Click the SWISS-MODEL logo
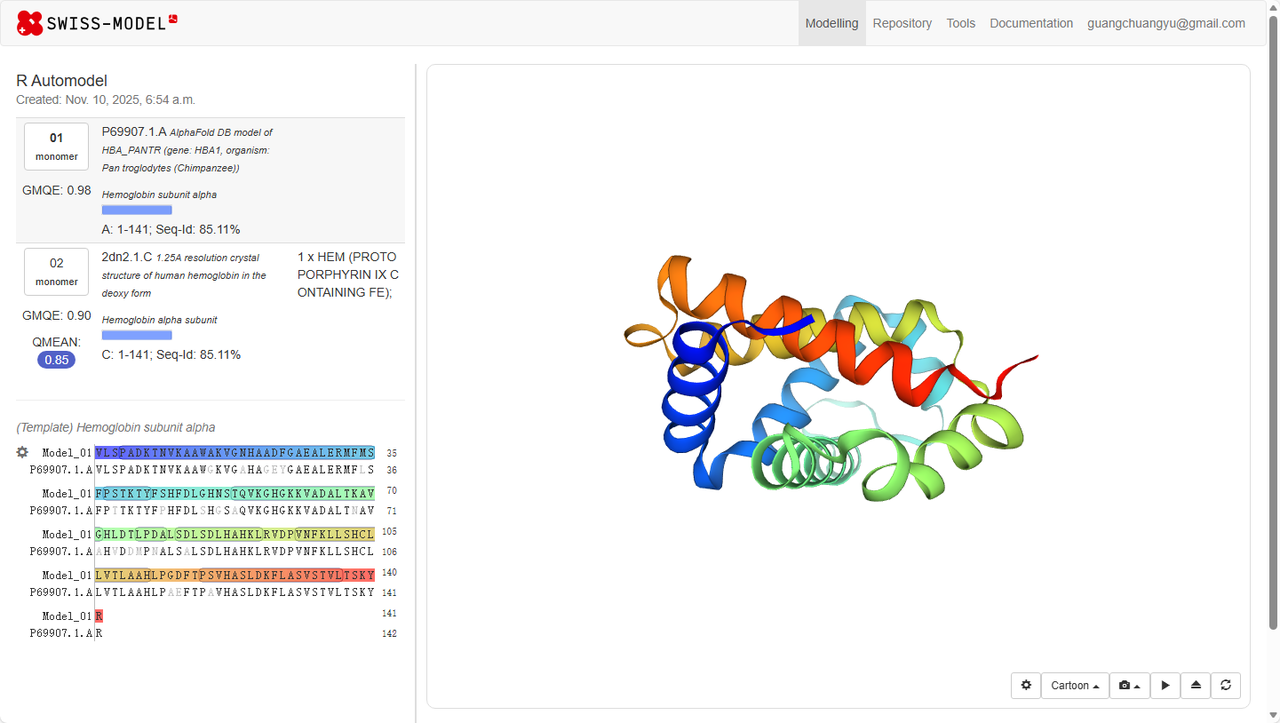Viewport: 1280px width, 723px height. pos(97,22)
